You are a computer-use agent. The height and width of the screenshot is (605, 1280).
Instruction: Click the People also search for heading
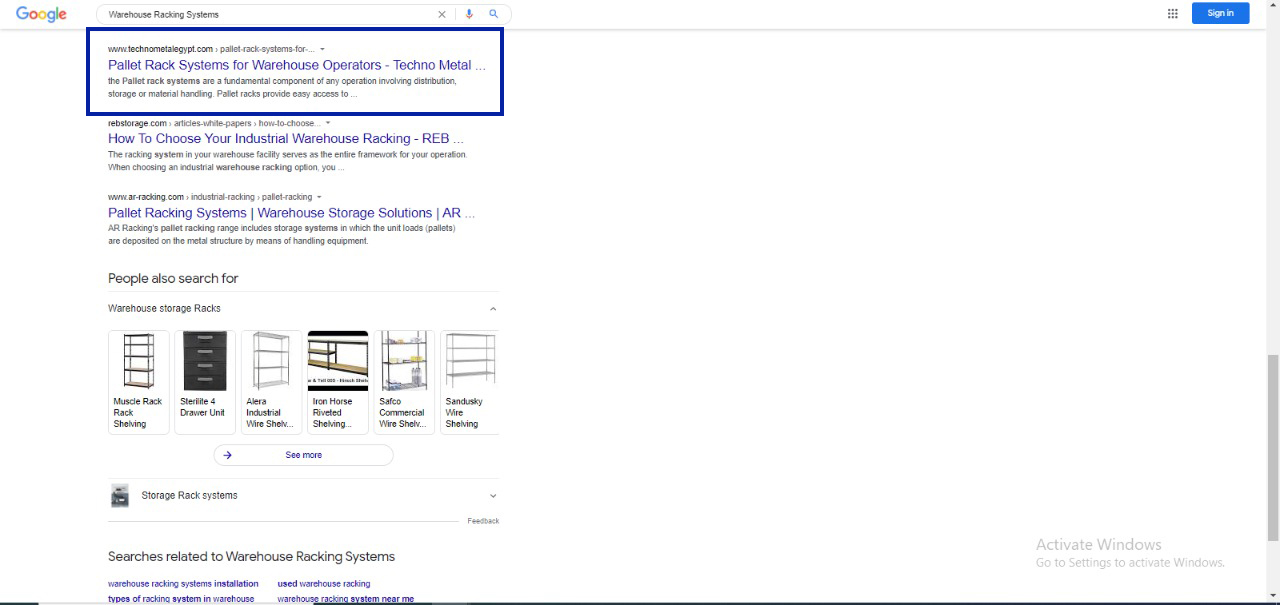pyautogui.click(x=173, y=278)
